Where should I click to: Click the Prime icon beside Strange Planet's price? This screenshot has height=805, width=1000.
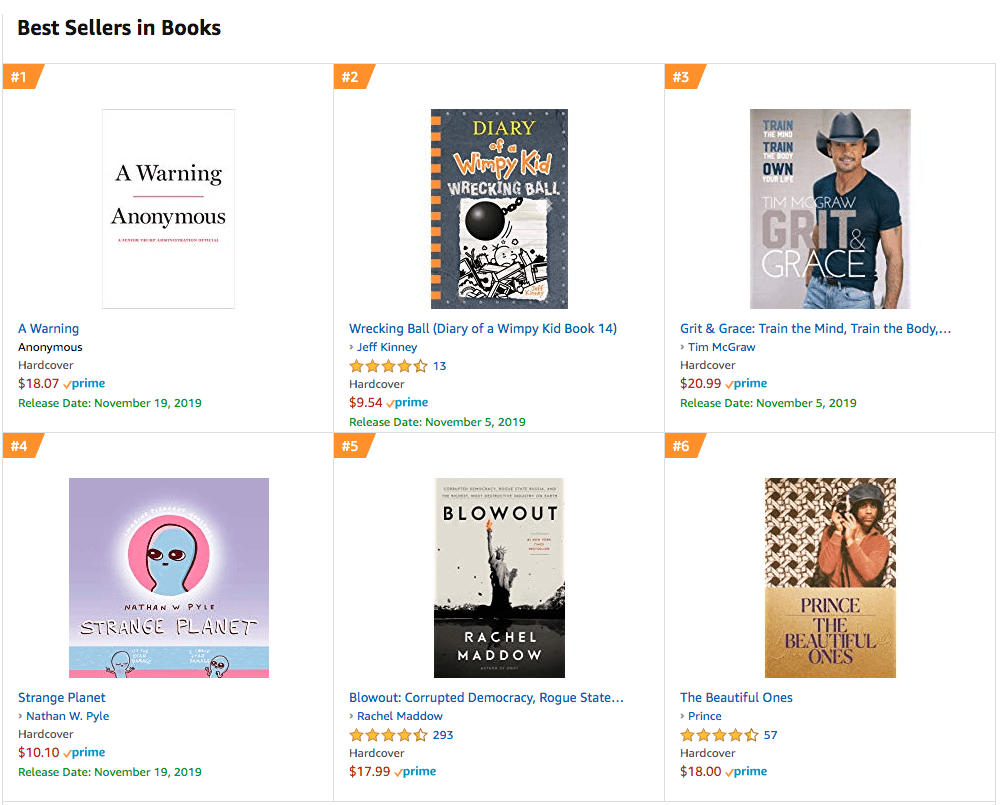coord(86,752)
